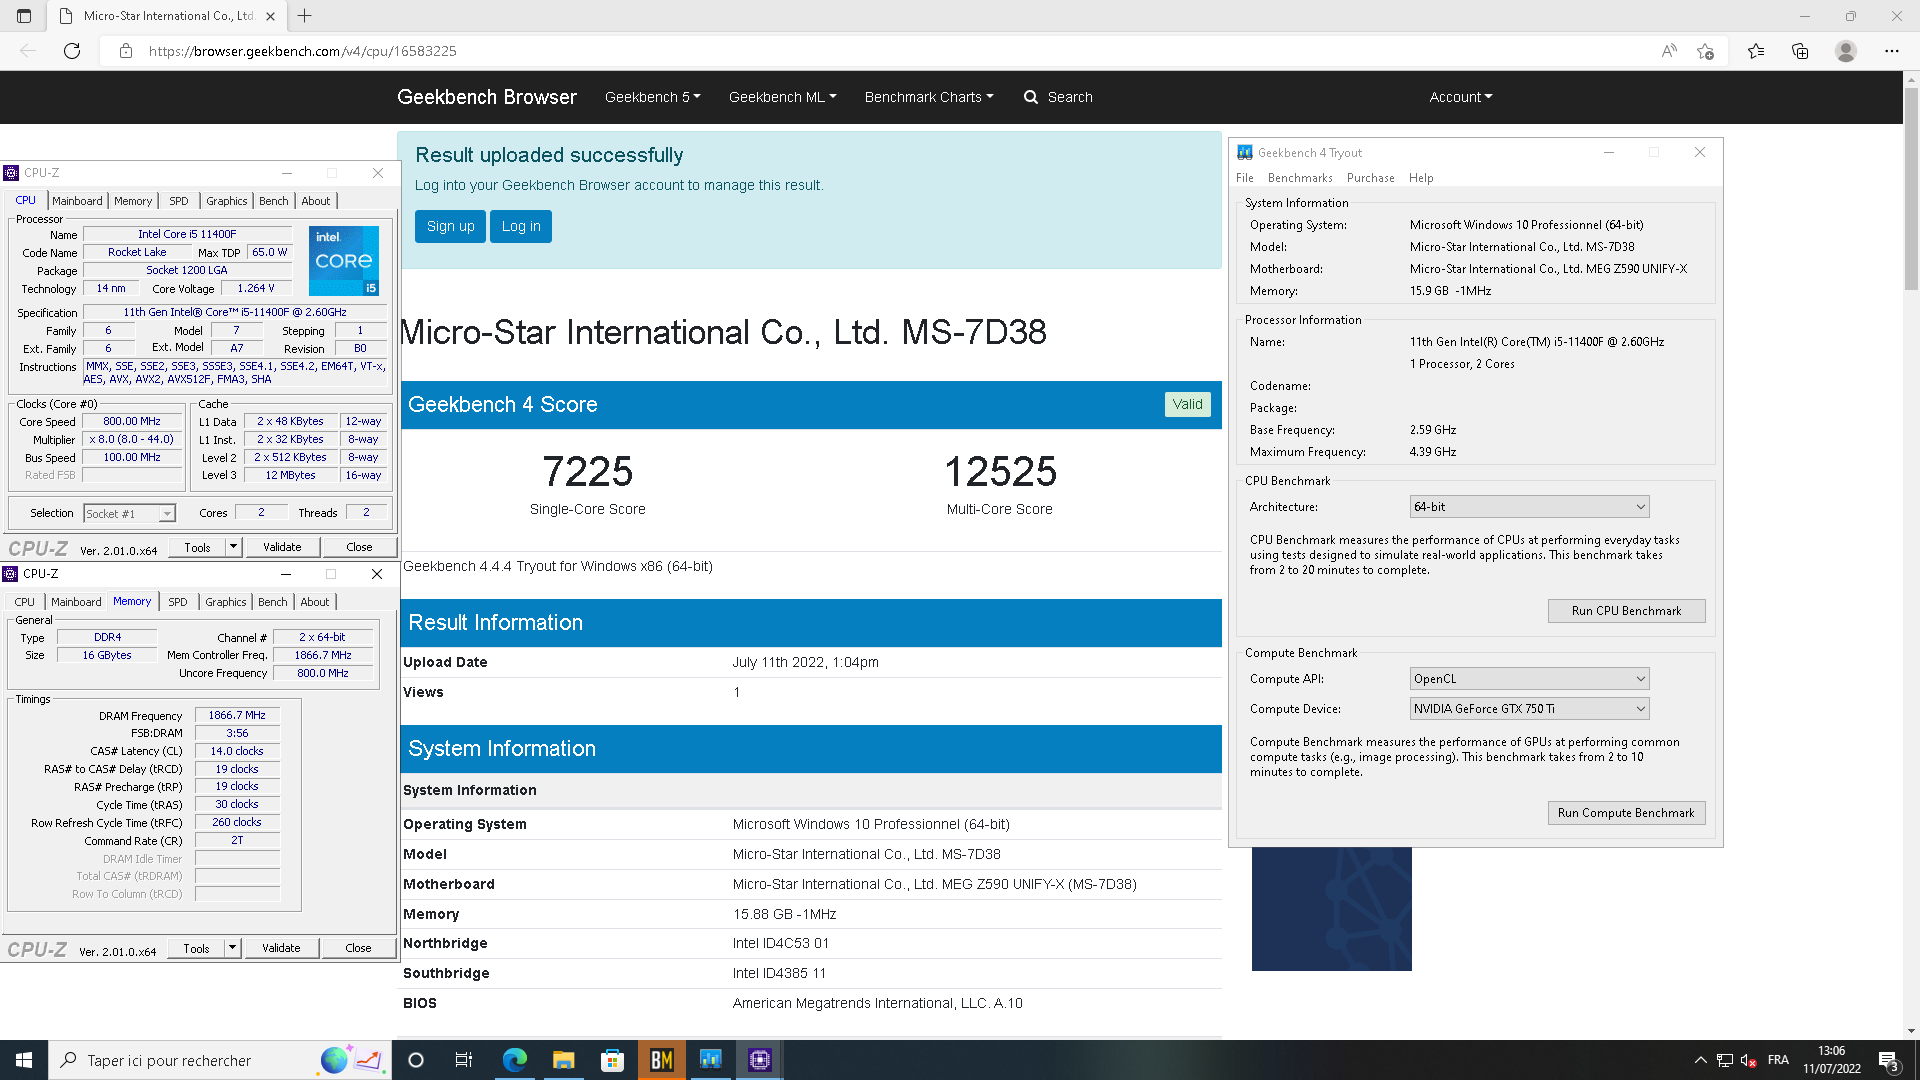Click the Sign up button
Viewport: 1920px width, 1080px height.
pyautogui.click(x=450, y=226)
